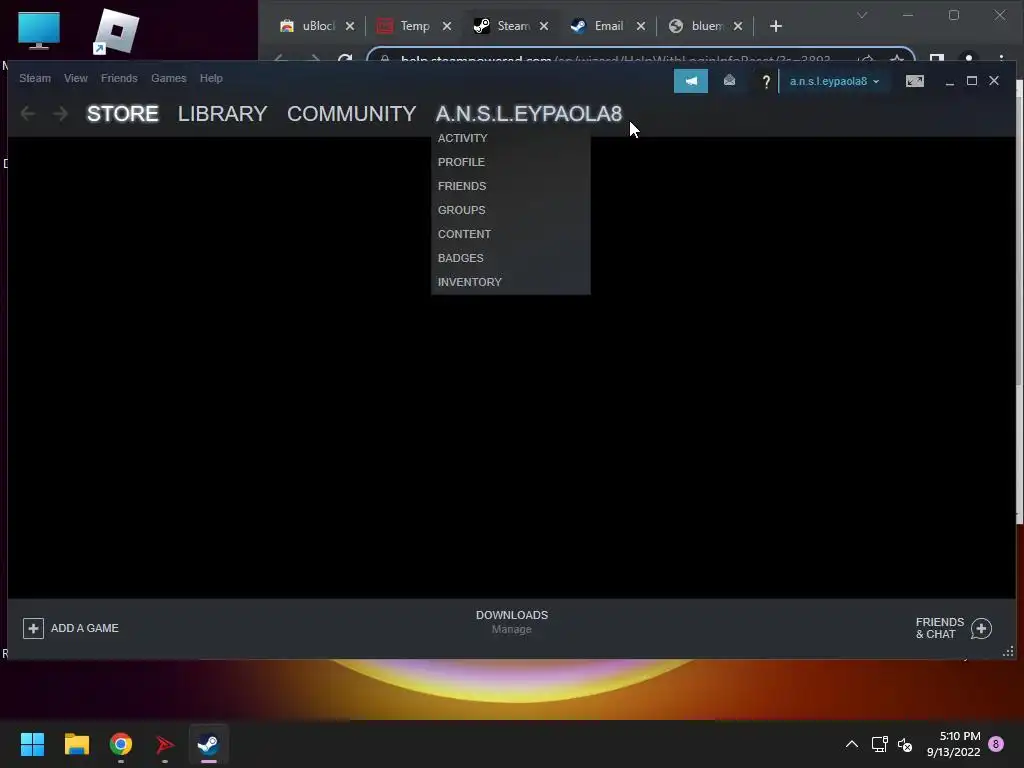Open a new tab in Chrome
Image resolution: width=1024 pixels, height=768 pixels.
coord(776,26)
